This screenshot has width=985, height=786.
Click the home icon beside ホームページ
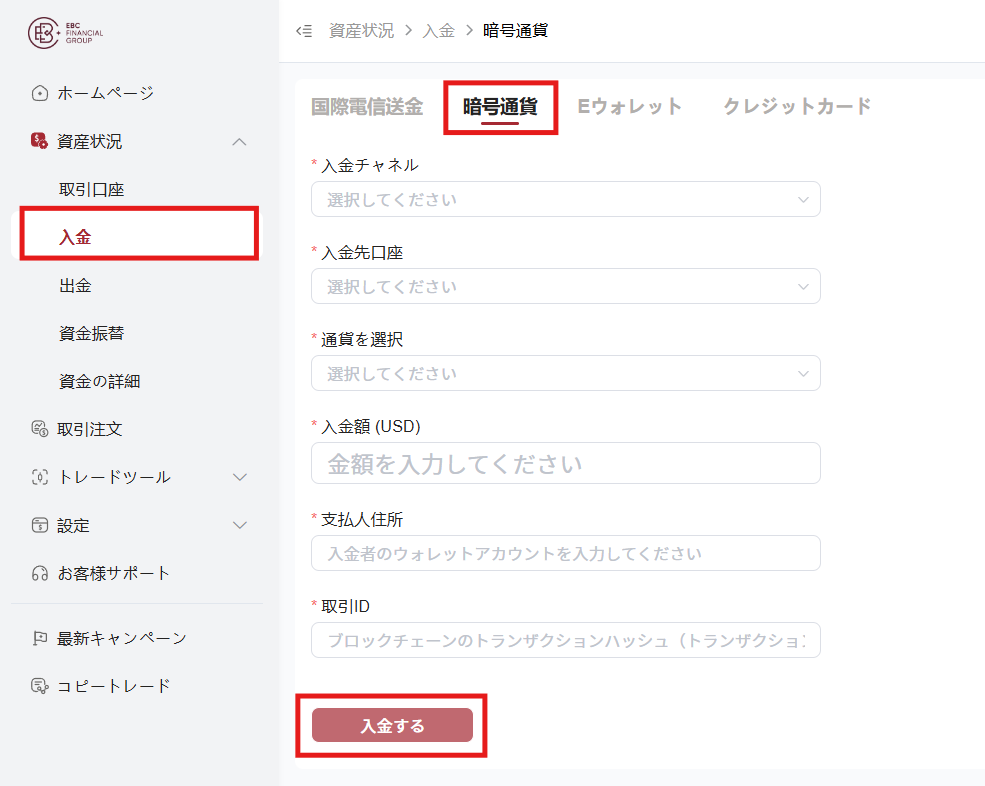[x=40, y=94]
